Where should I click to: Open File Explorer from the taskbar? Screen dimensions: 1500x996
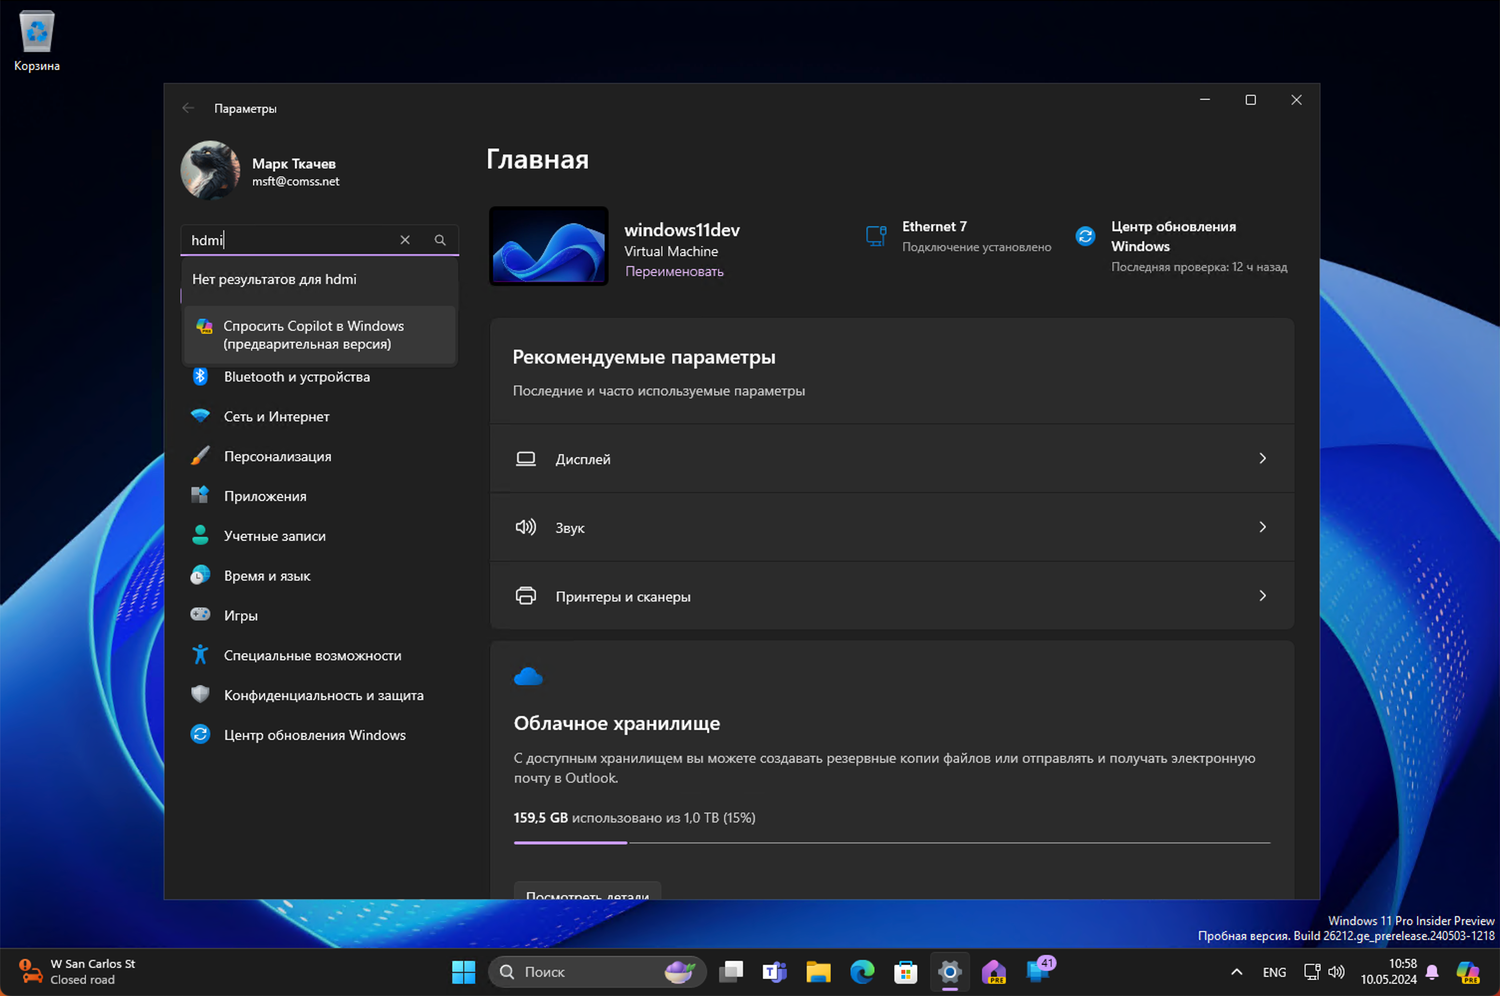[818, 972]
